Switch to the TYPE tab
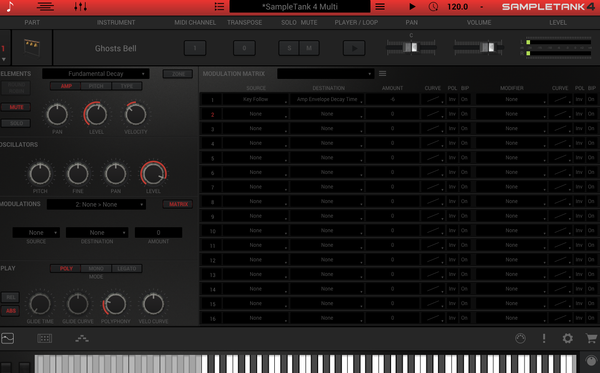The image size is (600, 373). click(127, 86)
